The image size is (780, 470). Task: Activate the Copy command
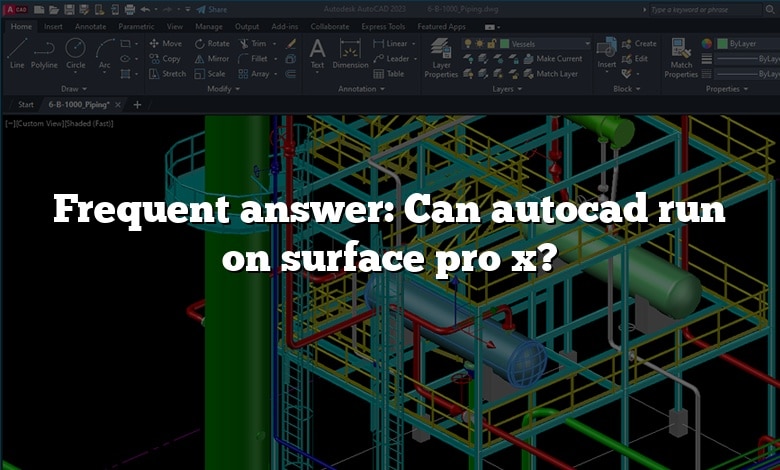tap(165, 59)
